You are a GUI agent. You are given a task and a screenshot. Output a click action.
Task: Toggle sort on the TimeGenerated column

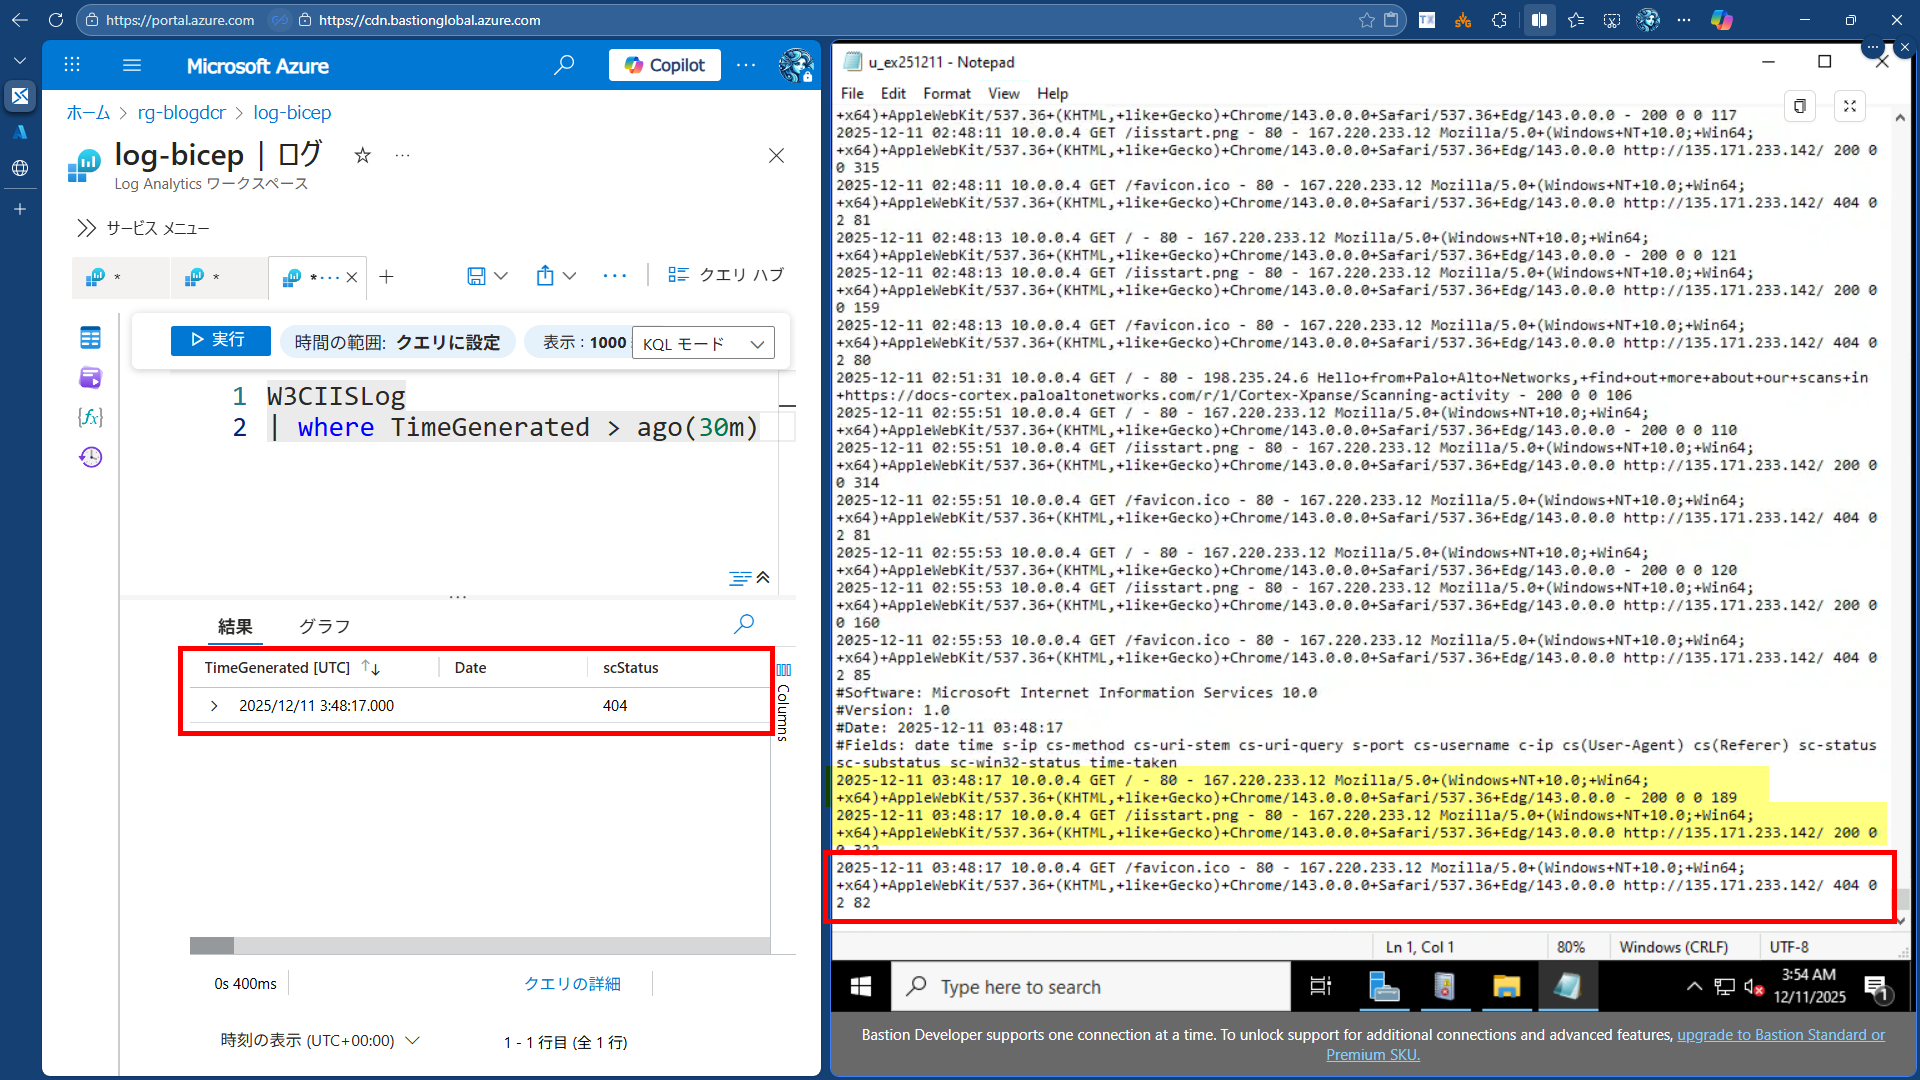click(x=371, y=668)
